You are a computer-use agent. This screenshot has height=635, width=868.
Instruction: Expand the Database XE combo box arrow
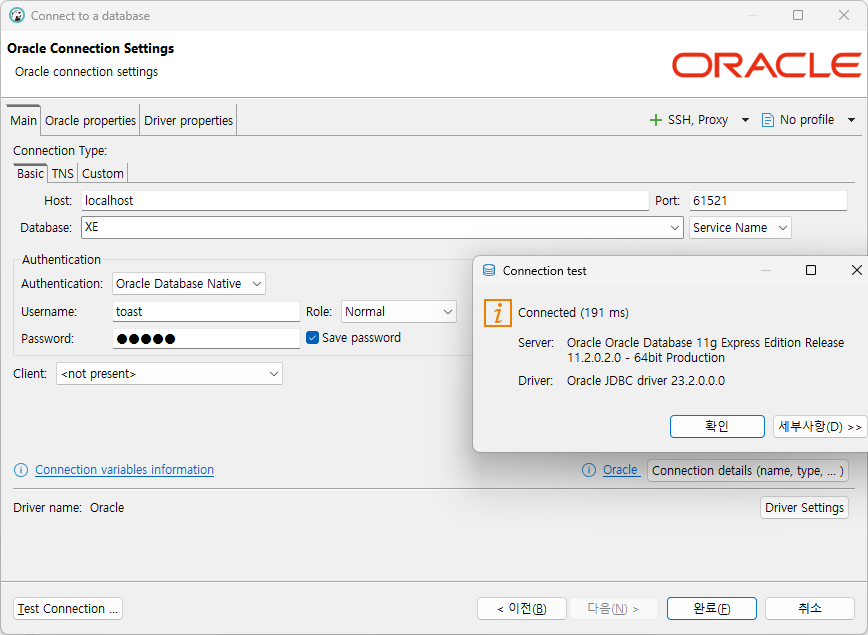675,228
